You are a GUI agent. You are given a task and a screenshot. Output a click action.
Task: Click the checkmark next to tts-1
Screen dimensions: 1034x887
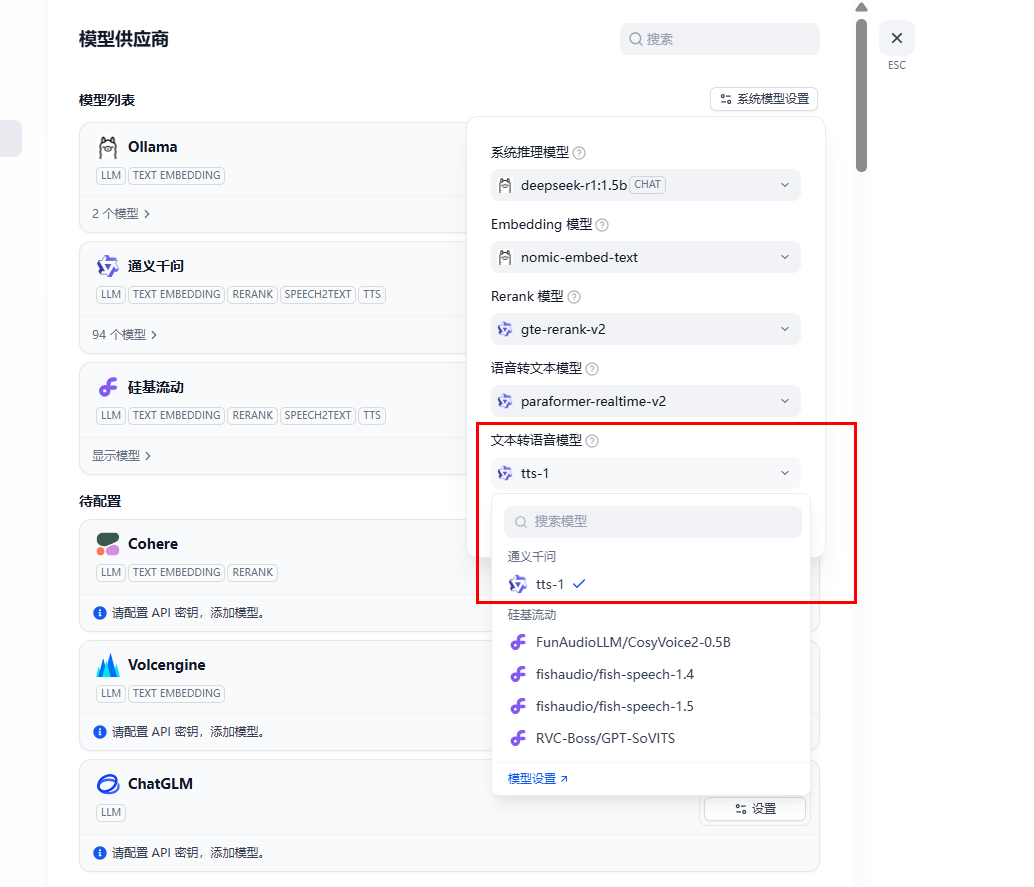click(x=579, y=584)
